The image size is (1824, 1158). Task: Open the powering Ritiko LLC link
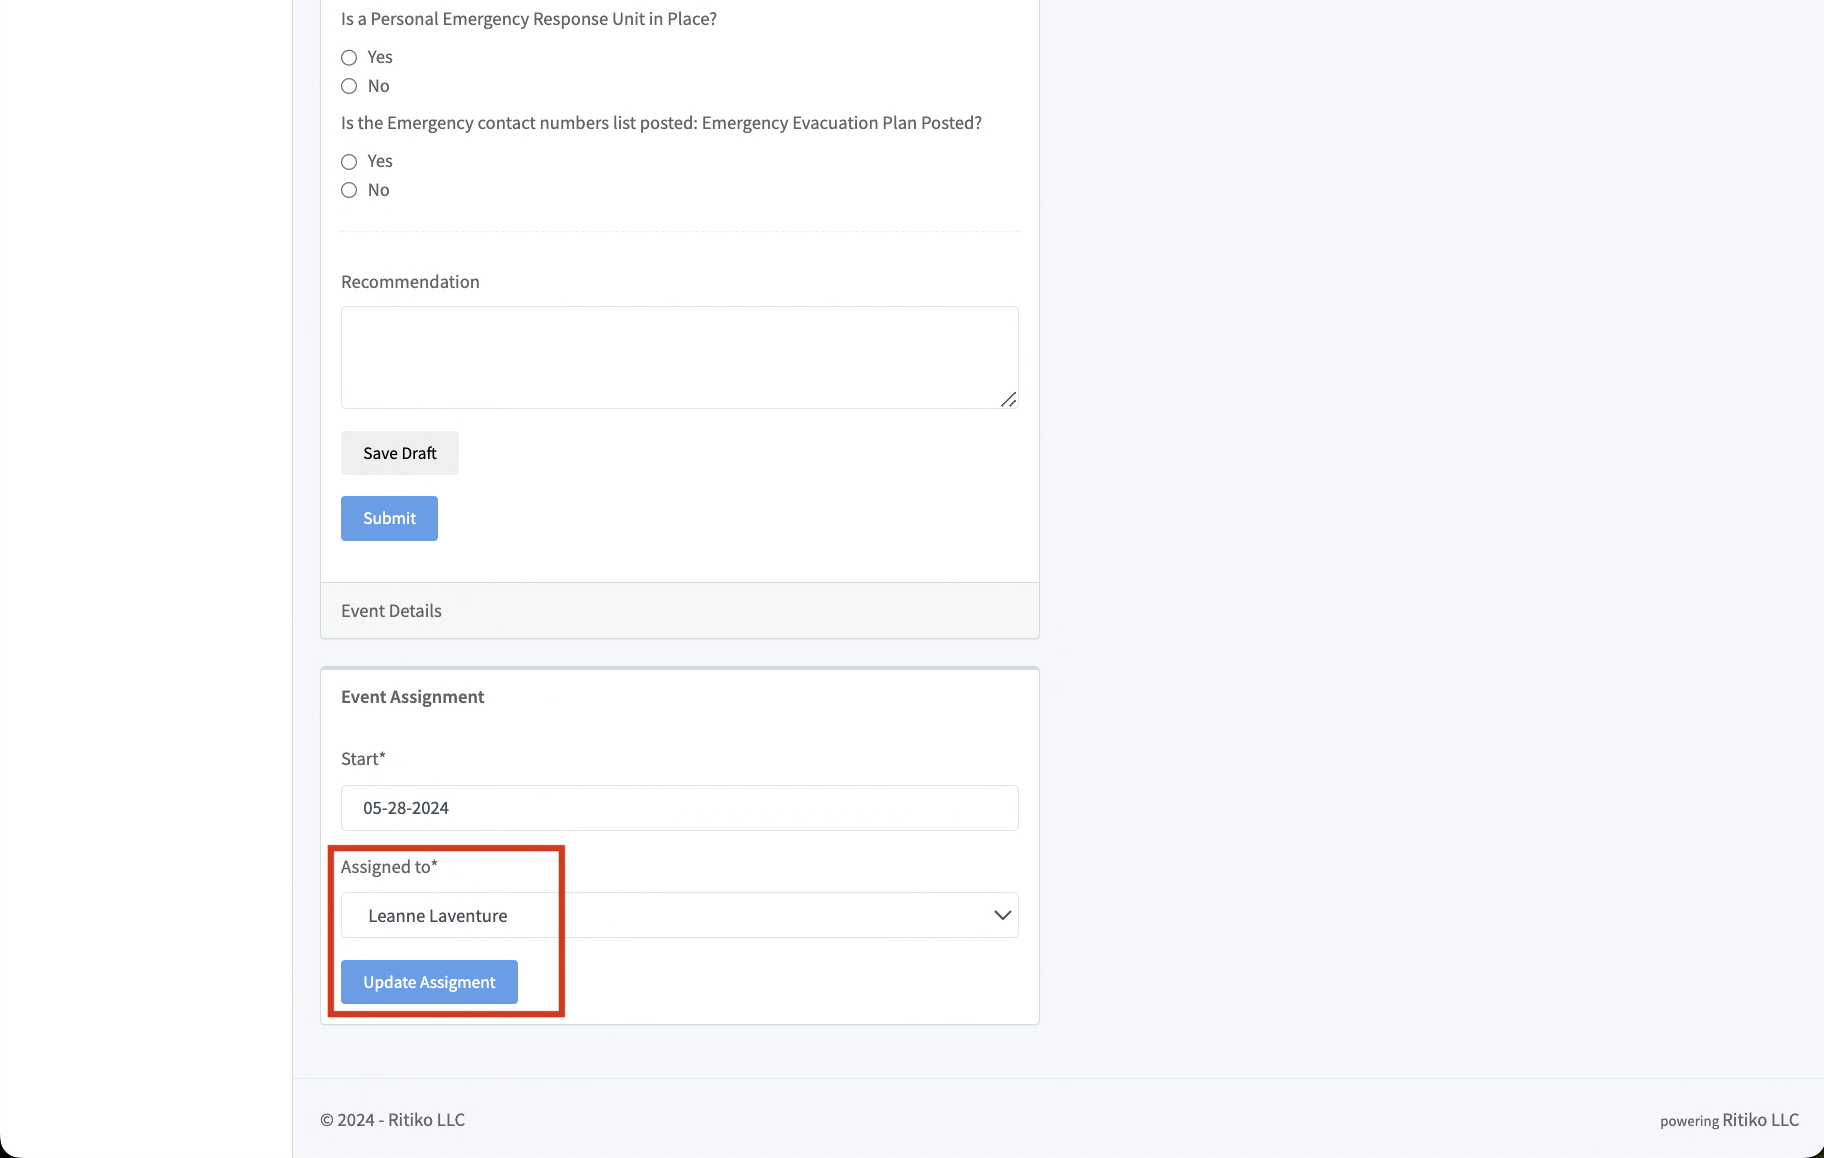point(1729,1120)
